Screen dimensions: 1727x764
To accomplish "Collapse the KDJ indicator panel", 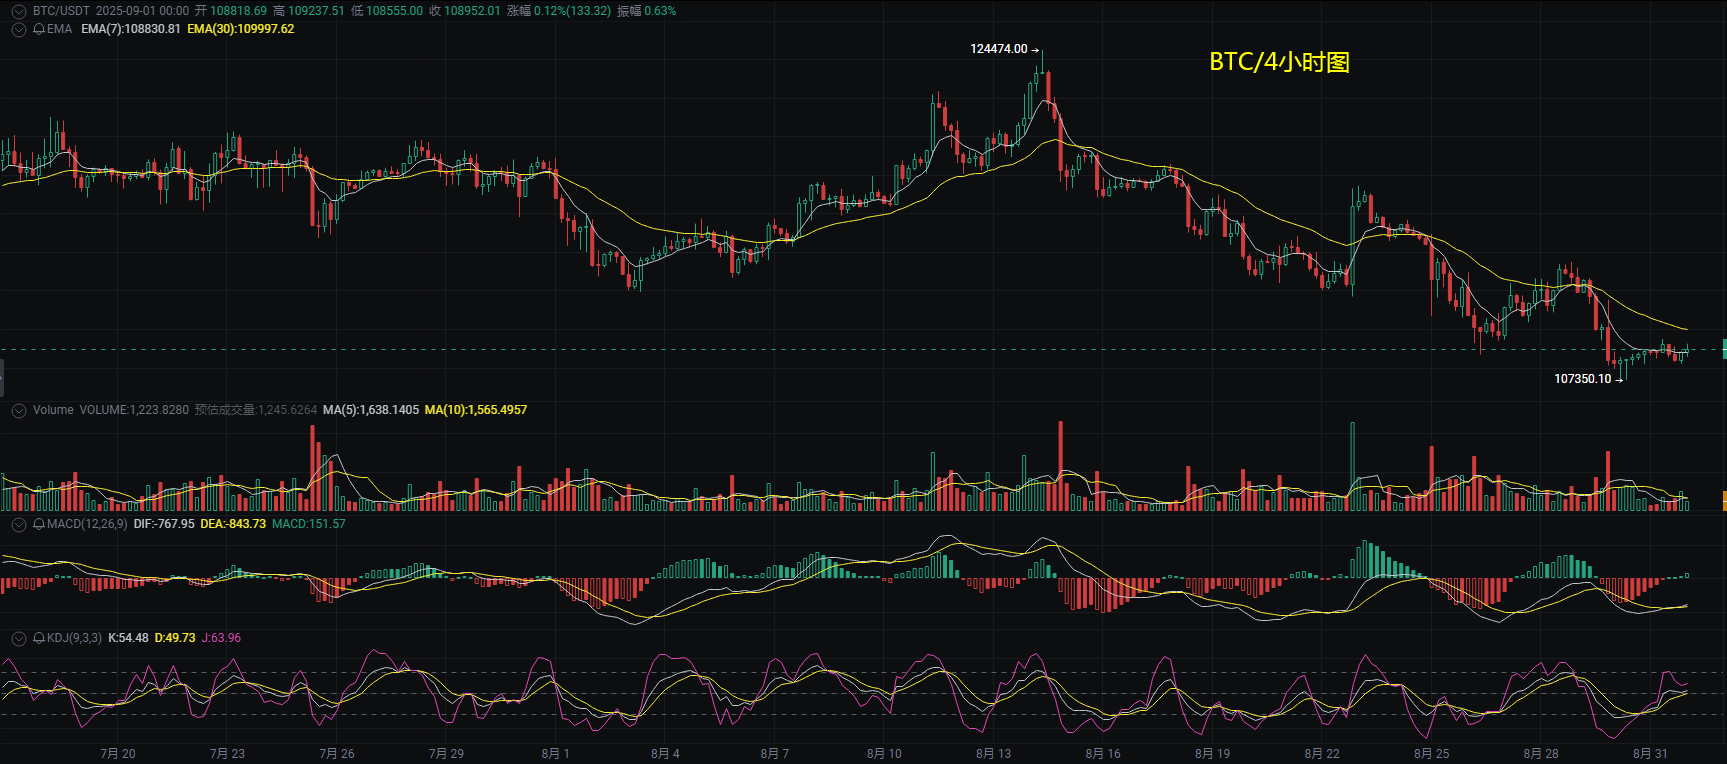I will pos(18,638).
